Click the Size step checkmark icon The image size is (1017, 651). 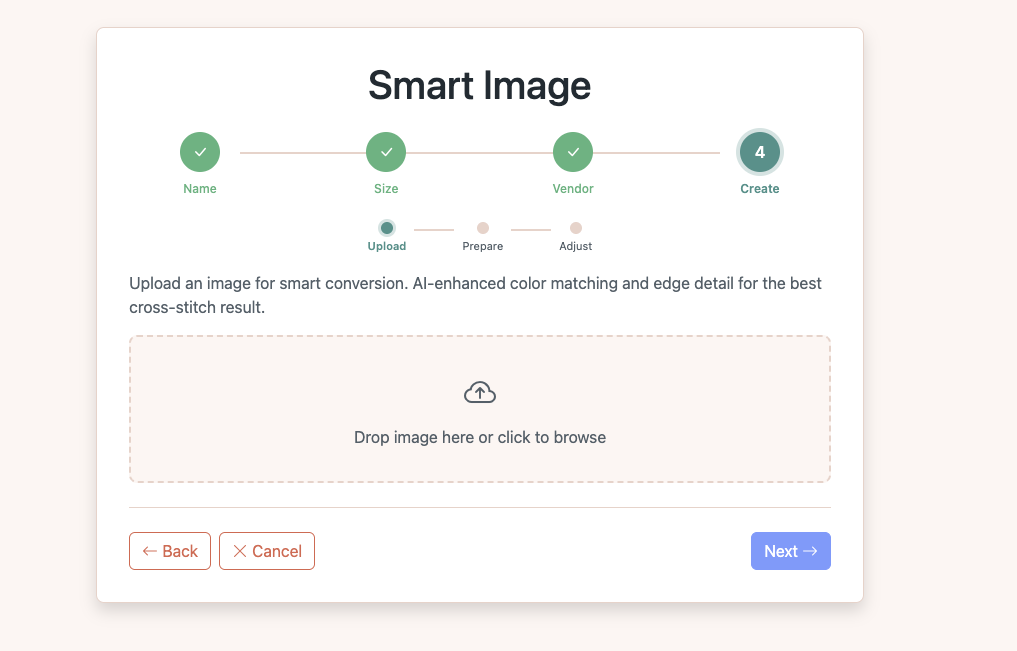coord(386,151)
